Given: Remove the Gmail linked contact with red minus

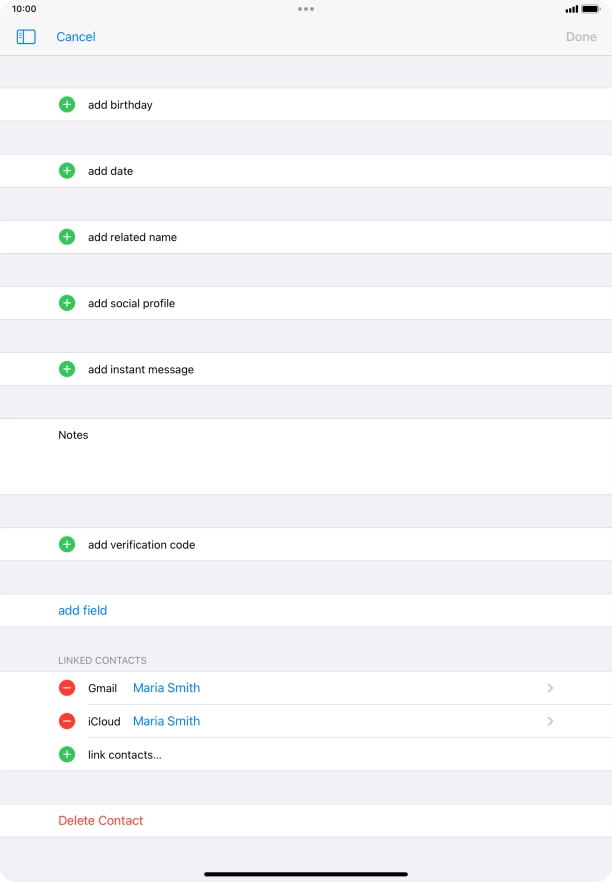Looking at the screenshot, I should [67, 688].
